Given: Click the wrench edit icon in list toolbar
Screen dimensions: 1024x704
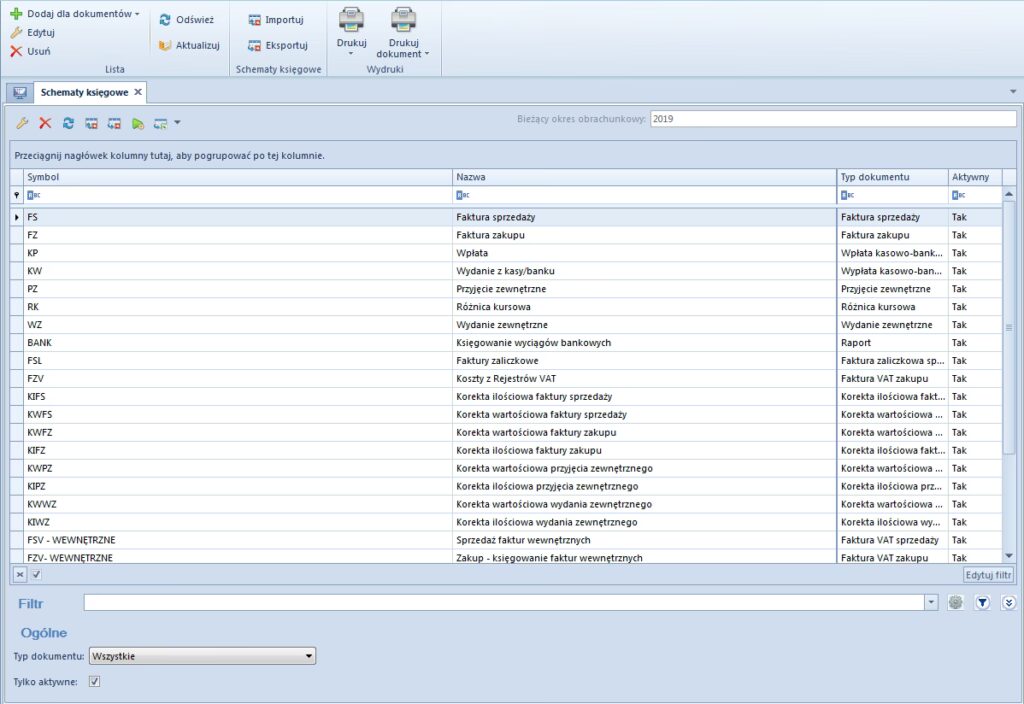Looking at the screenshot, I should (23, 123).
